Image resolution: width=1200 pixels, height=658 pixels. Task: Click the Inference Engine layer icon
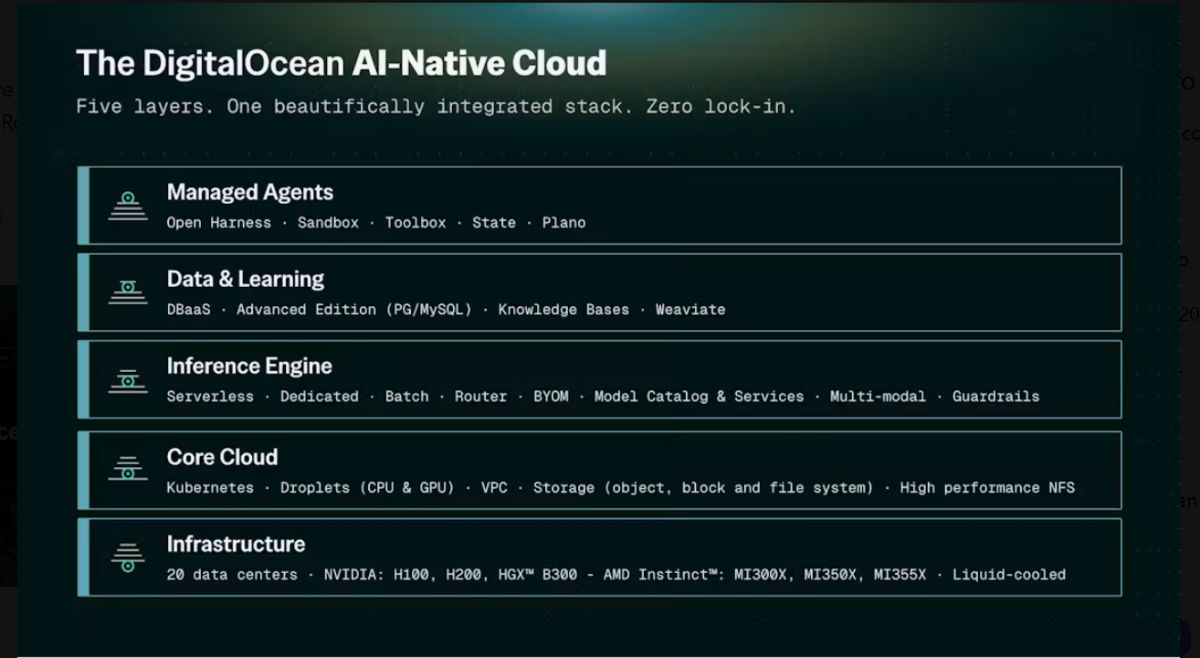(x=128, y=379)
